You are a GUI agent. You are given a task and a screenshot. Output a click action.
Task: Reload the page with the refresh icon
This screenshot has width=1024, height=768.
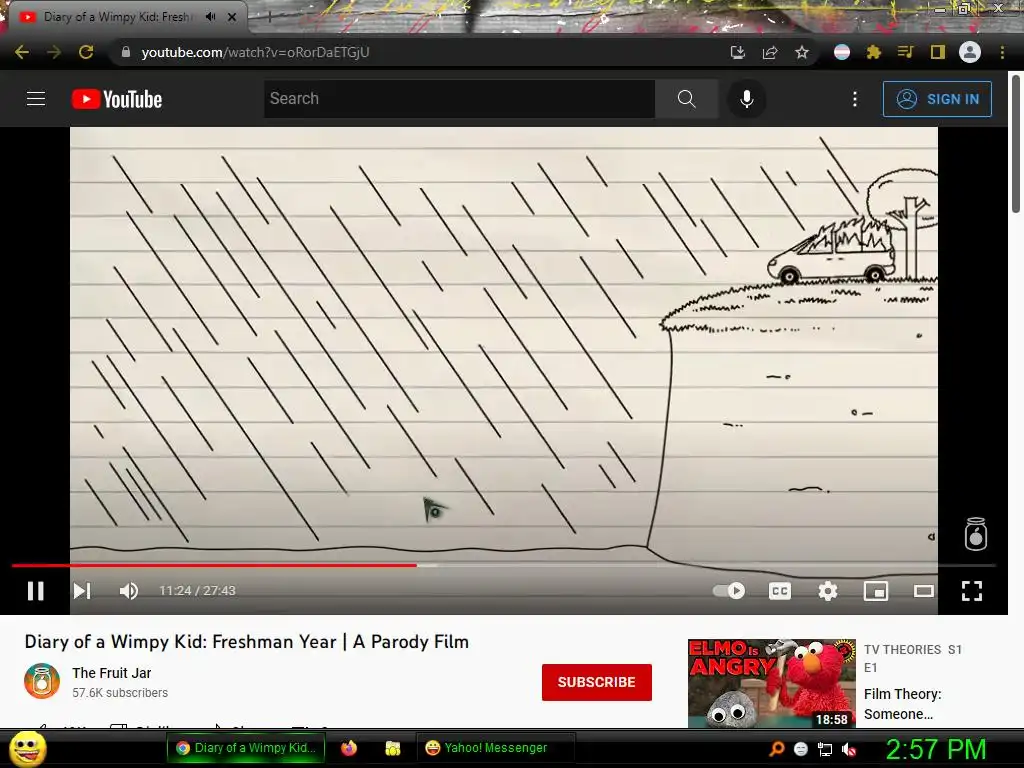pos(86,52)
